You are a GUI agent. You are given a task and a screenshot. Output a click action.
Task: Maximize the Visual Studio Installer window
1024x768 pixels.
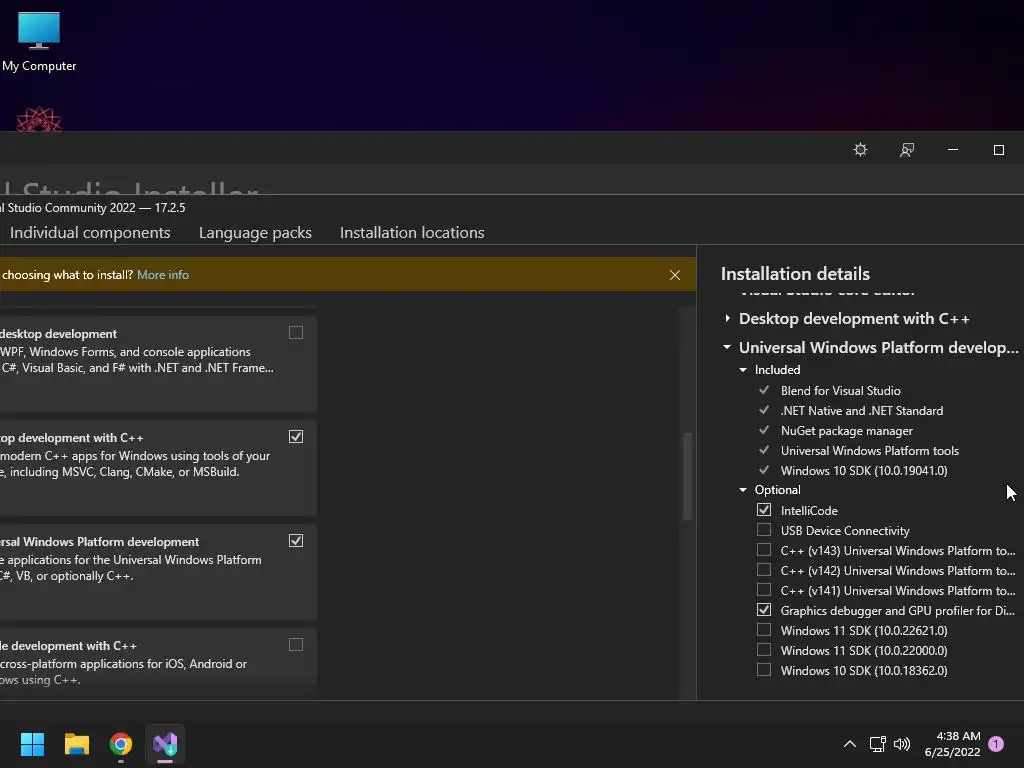999,150
